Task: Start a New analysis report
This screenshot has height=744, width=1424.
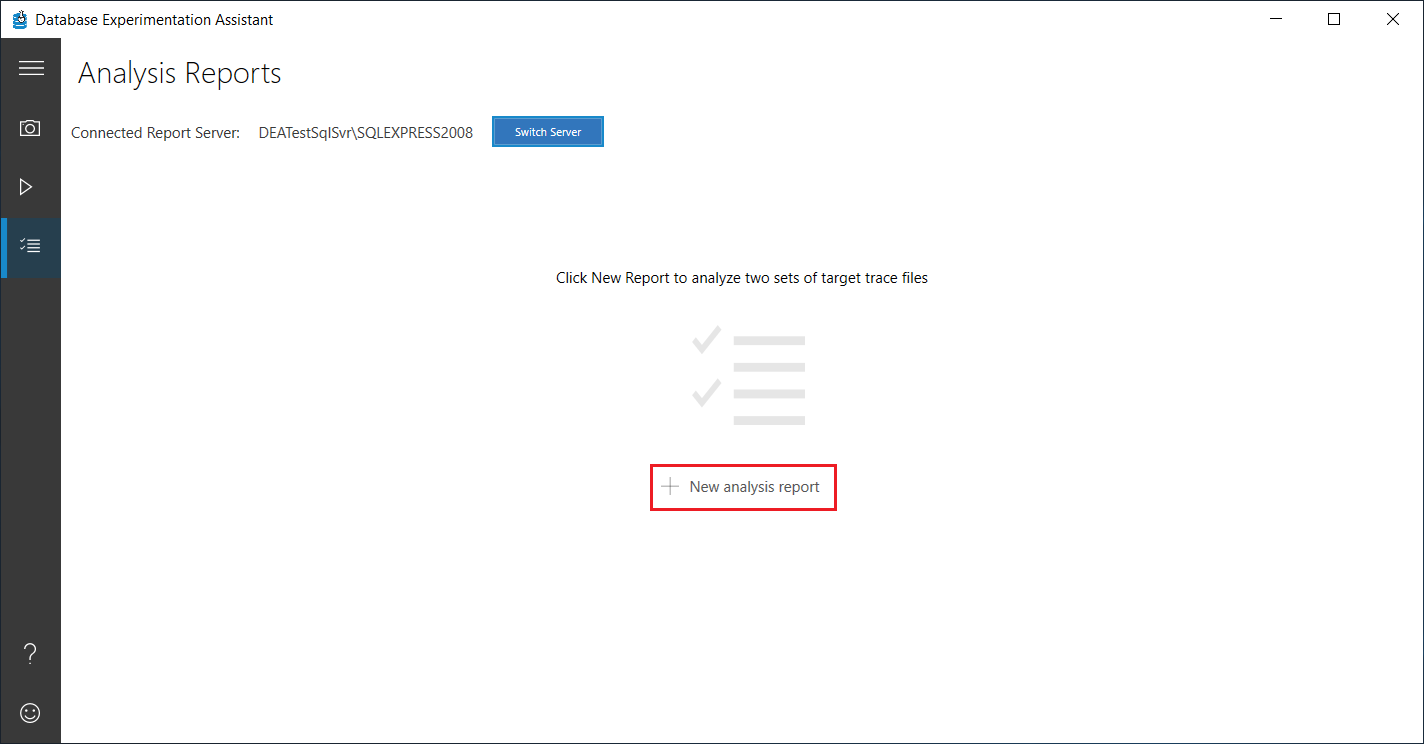Action: tap(743, 487)
